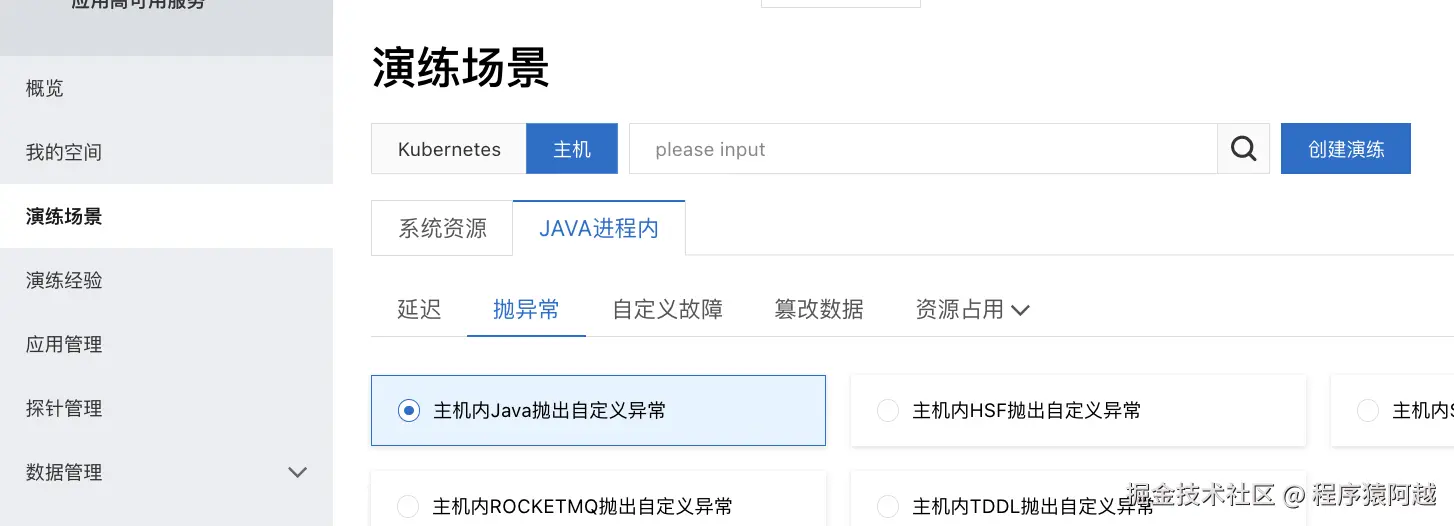Pick the 主机内TDDL抛出自定义异常 radio
Viewport: 1454px width, 526px height.
tap(888, 506)
